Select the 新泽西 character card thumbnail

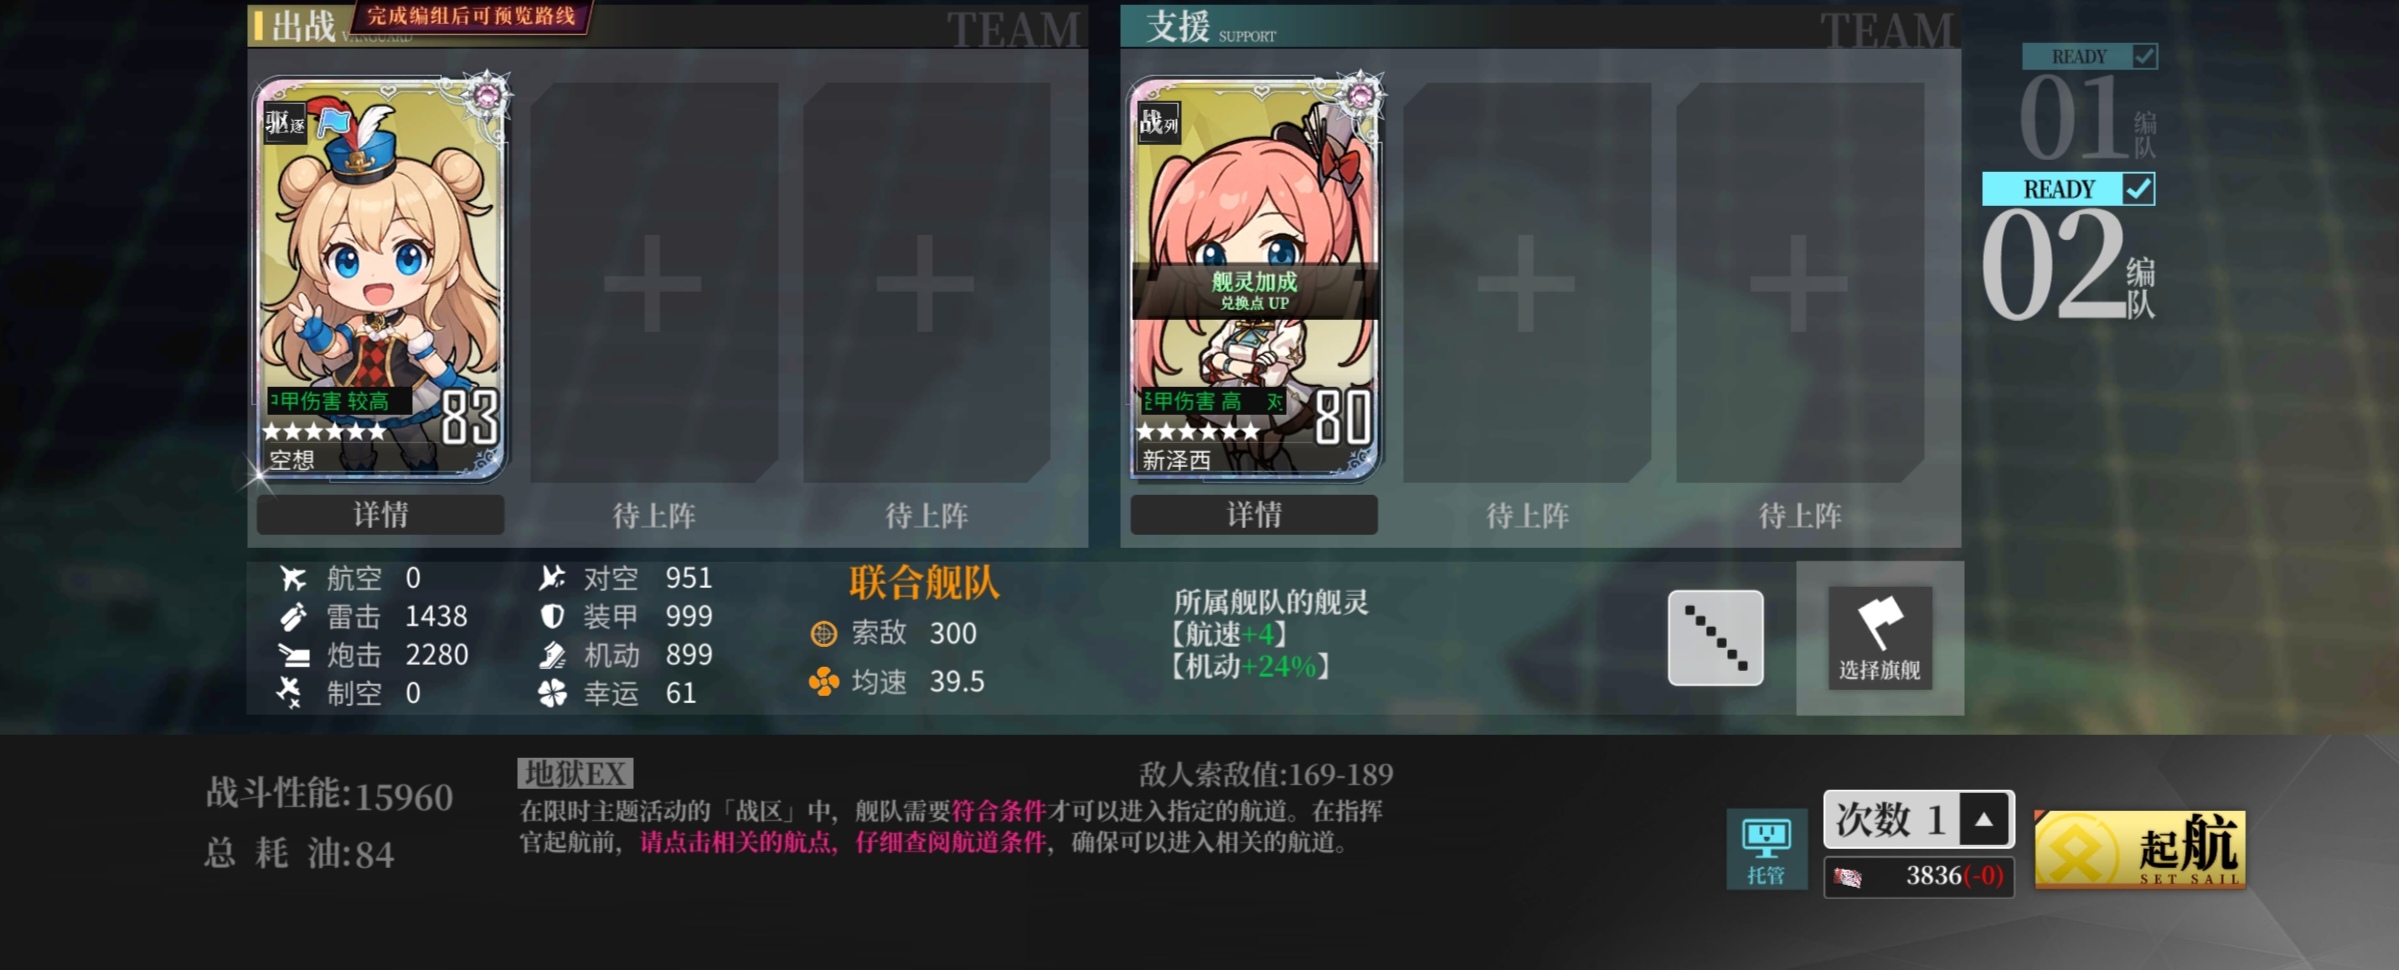[1255, 278]
